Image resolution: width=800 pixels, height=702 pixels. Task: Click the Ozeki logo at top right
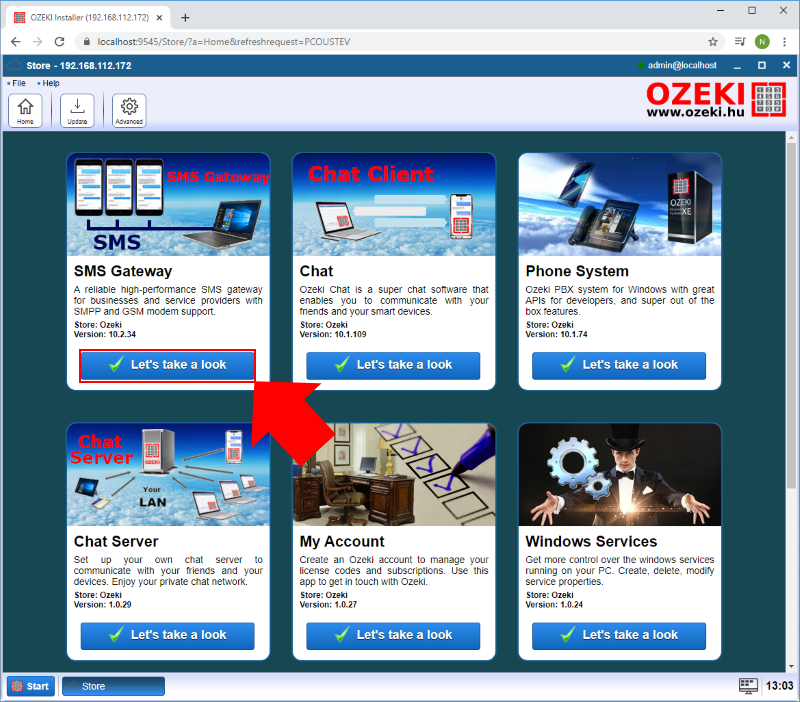(x=716, y=99)
